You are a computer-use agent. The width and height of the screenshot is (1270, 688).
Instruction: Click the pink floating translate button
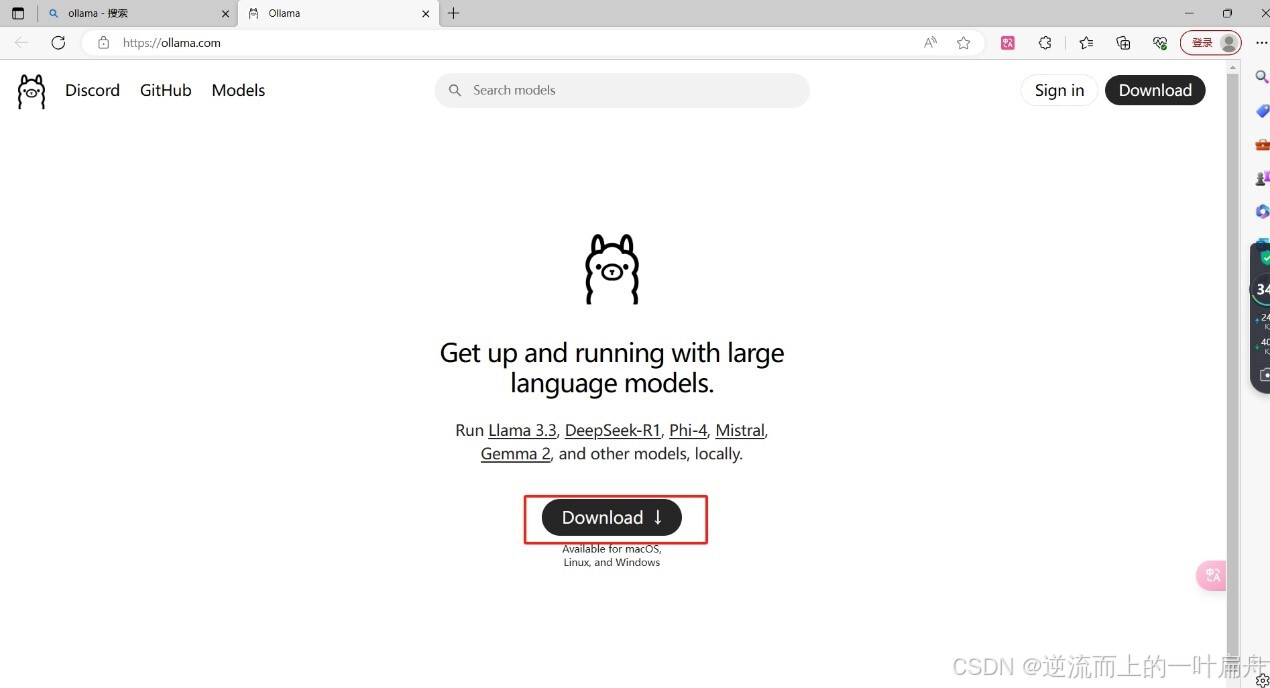(1212, 575)
